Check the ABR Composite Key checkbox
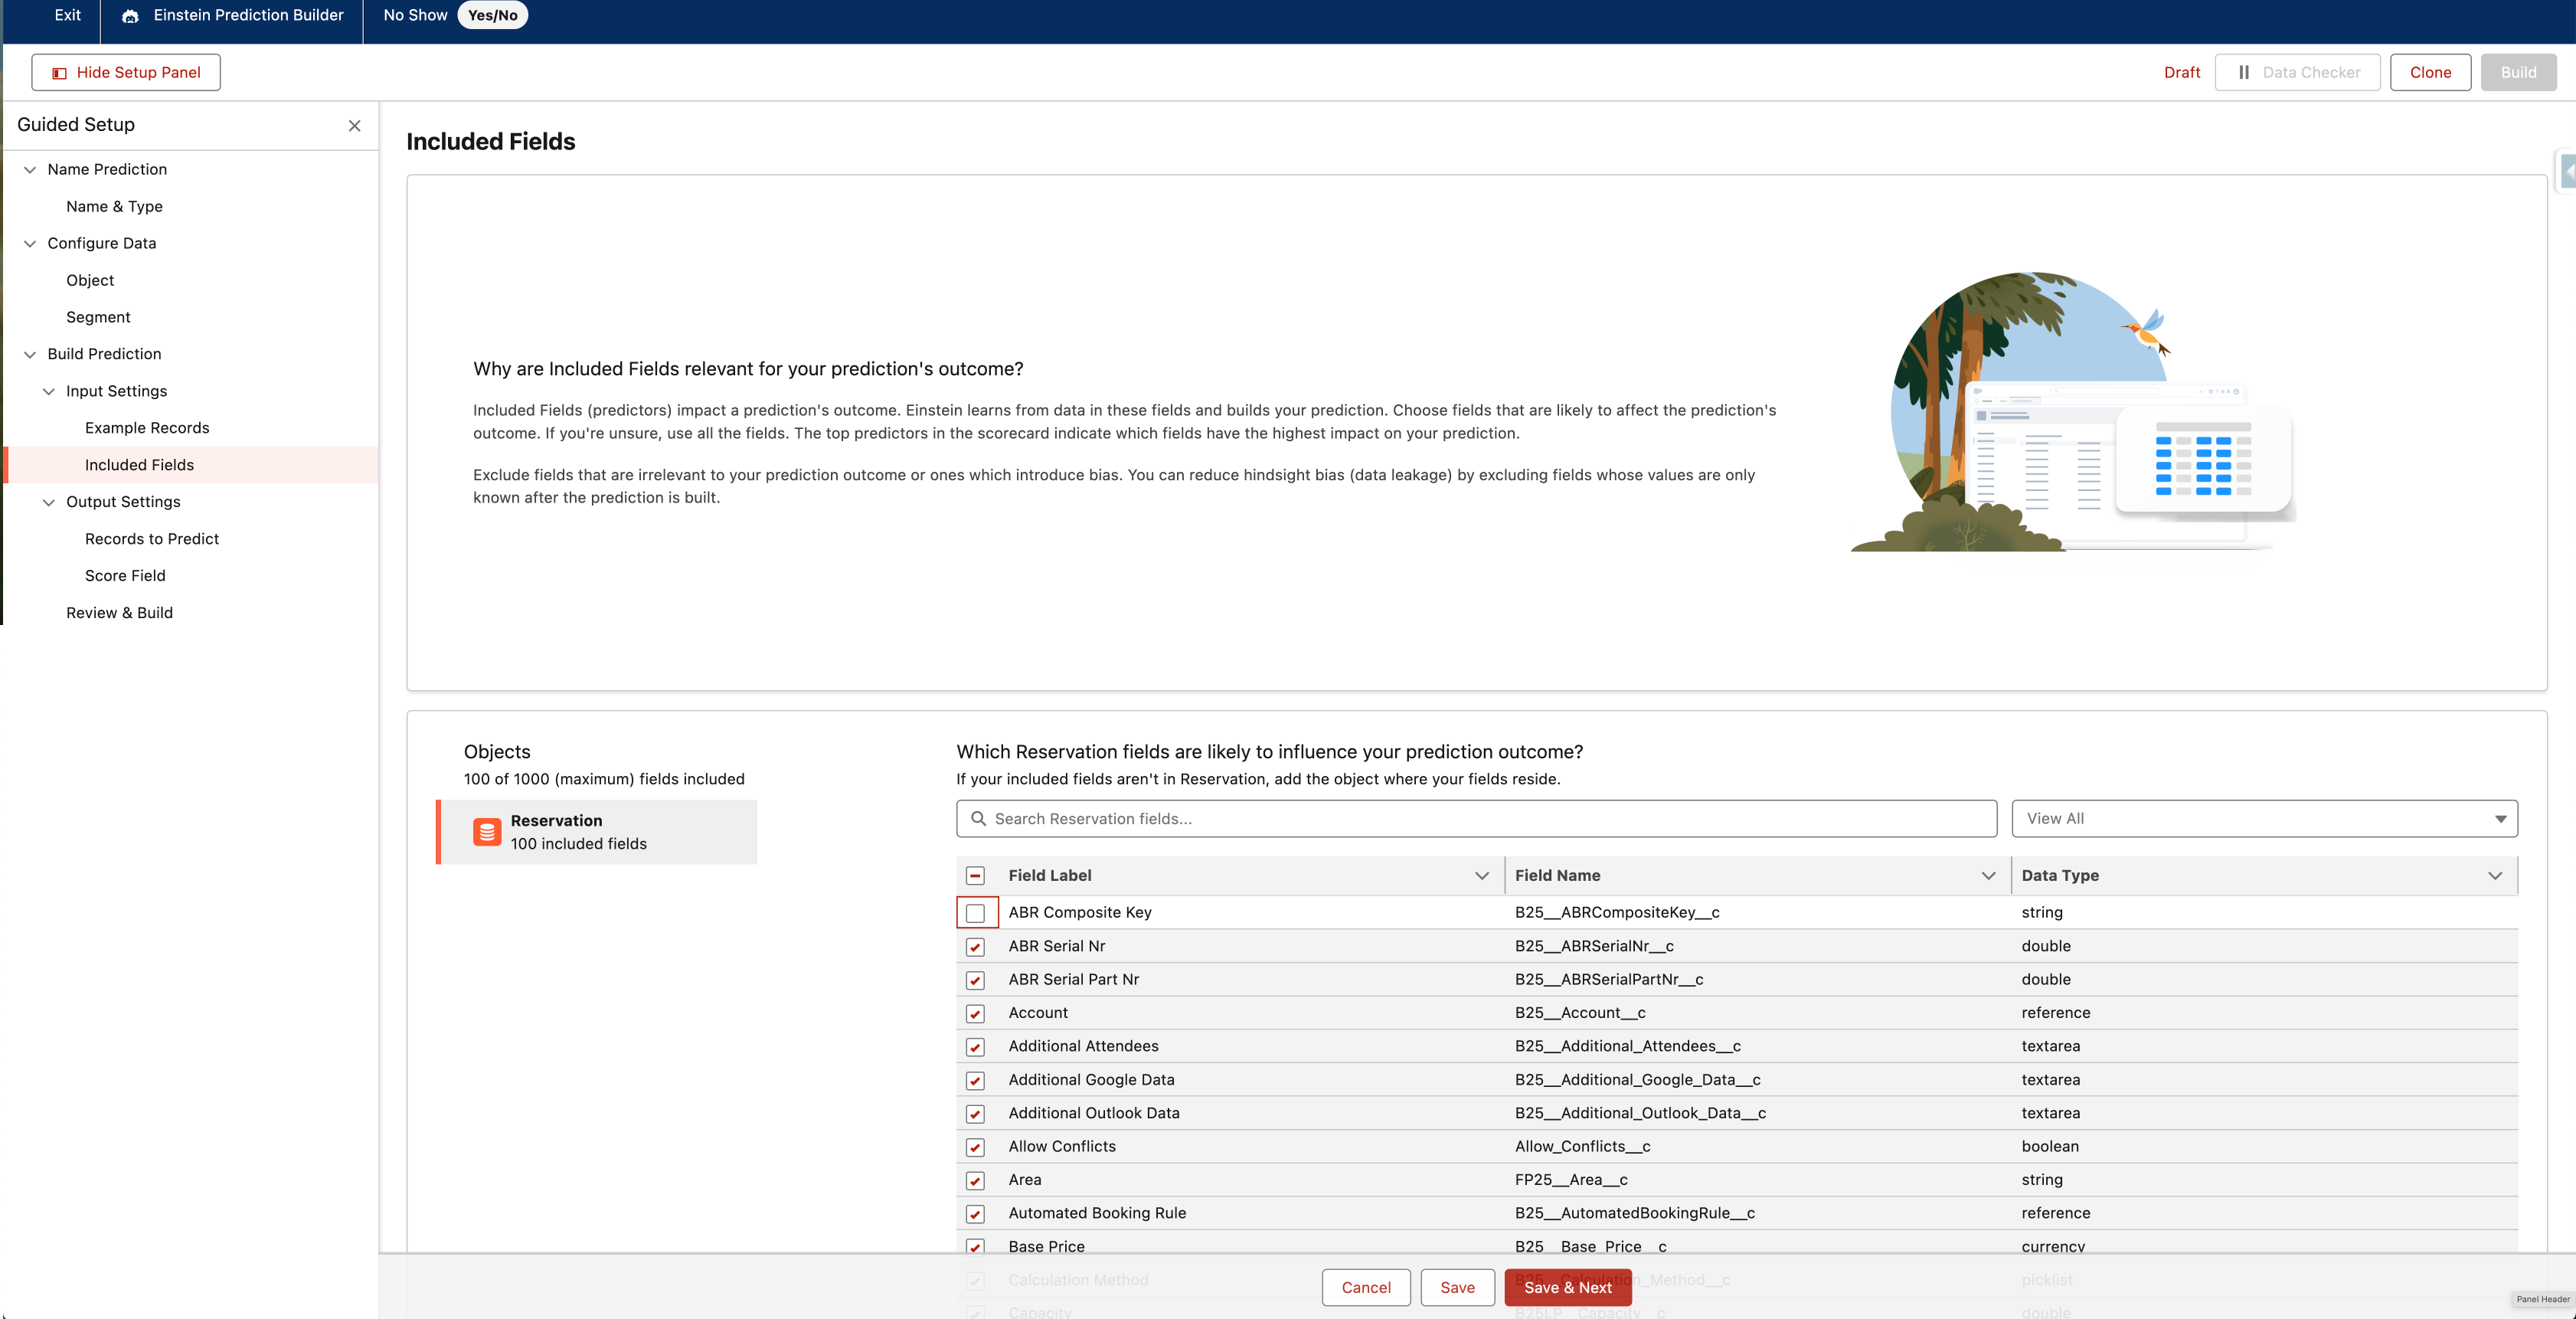This screenshot has width=2576, height=1319. click(975, 912)
